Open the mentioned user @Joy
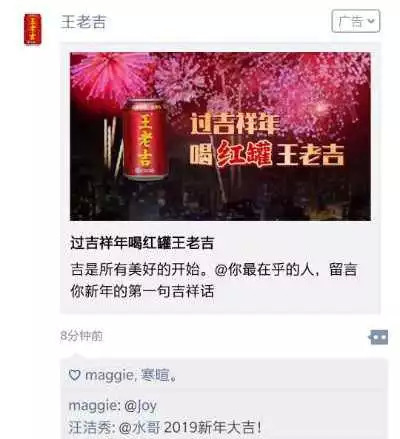The width and height of the screenshot is (400, 439). point(140,406)
